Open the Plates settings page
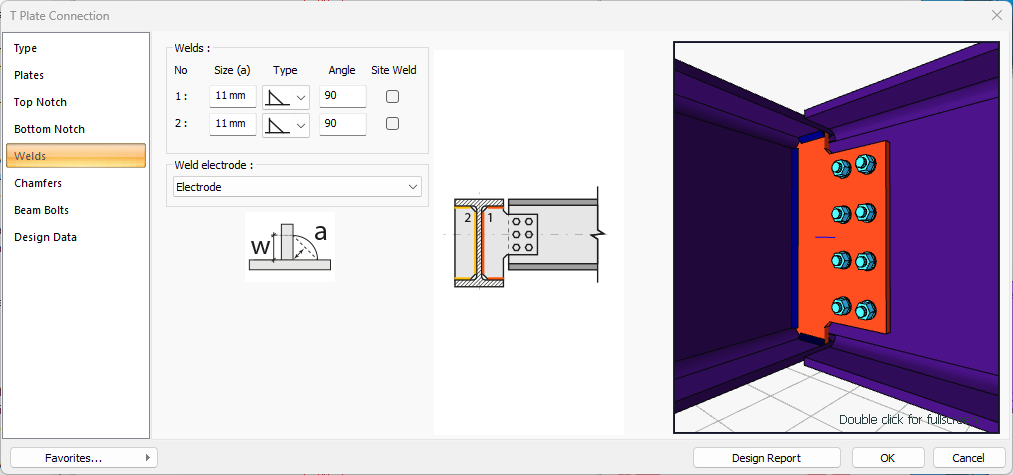This screenshot has height=475, width=1013. 29,75
